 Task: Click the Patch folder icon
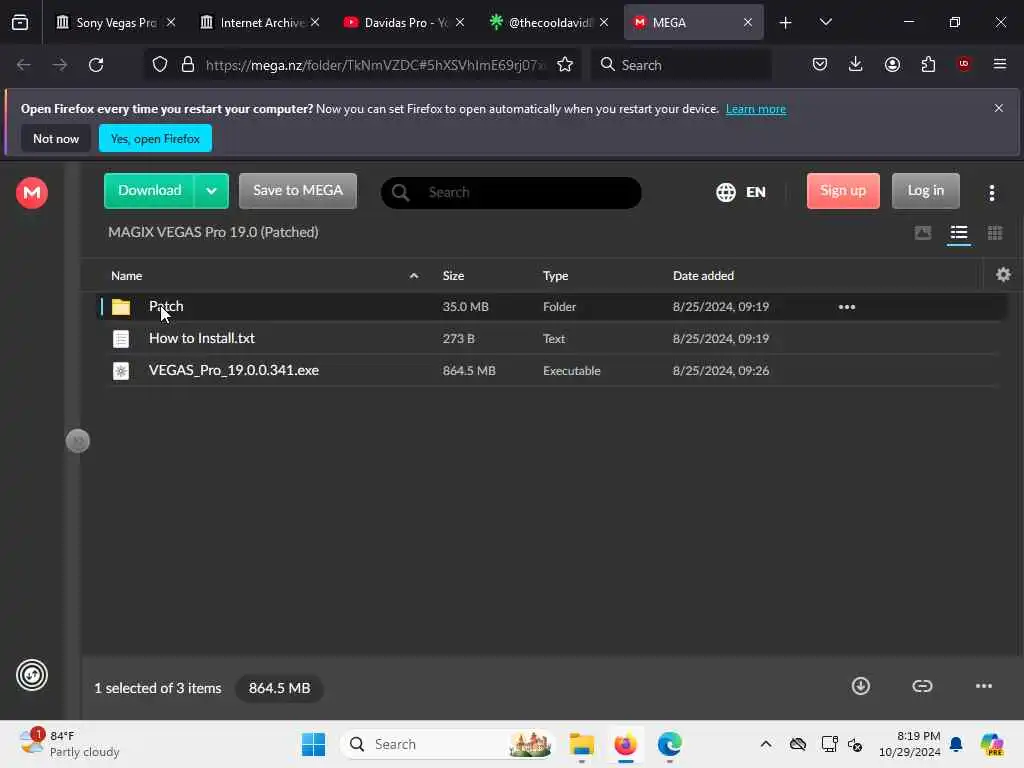tap(121, 307)
